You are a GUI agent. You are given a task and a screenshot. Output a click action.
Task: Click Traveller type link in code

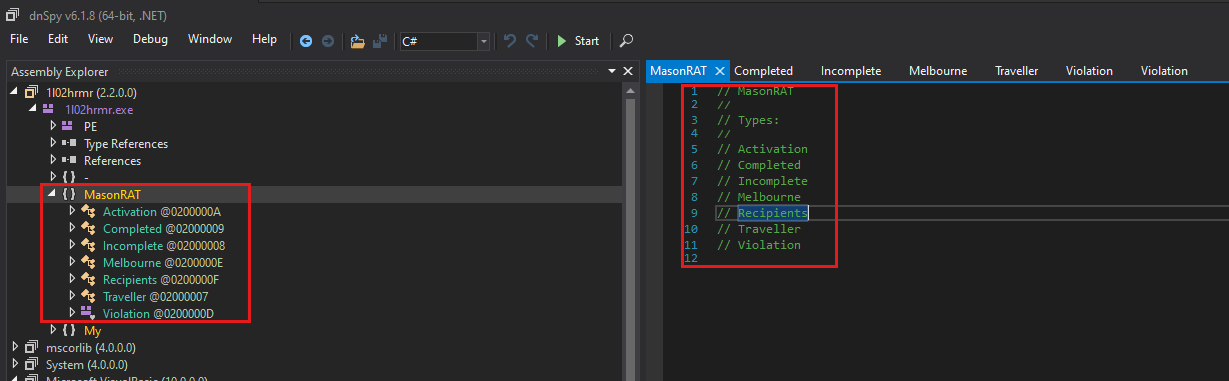click(769, 229)
